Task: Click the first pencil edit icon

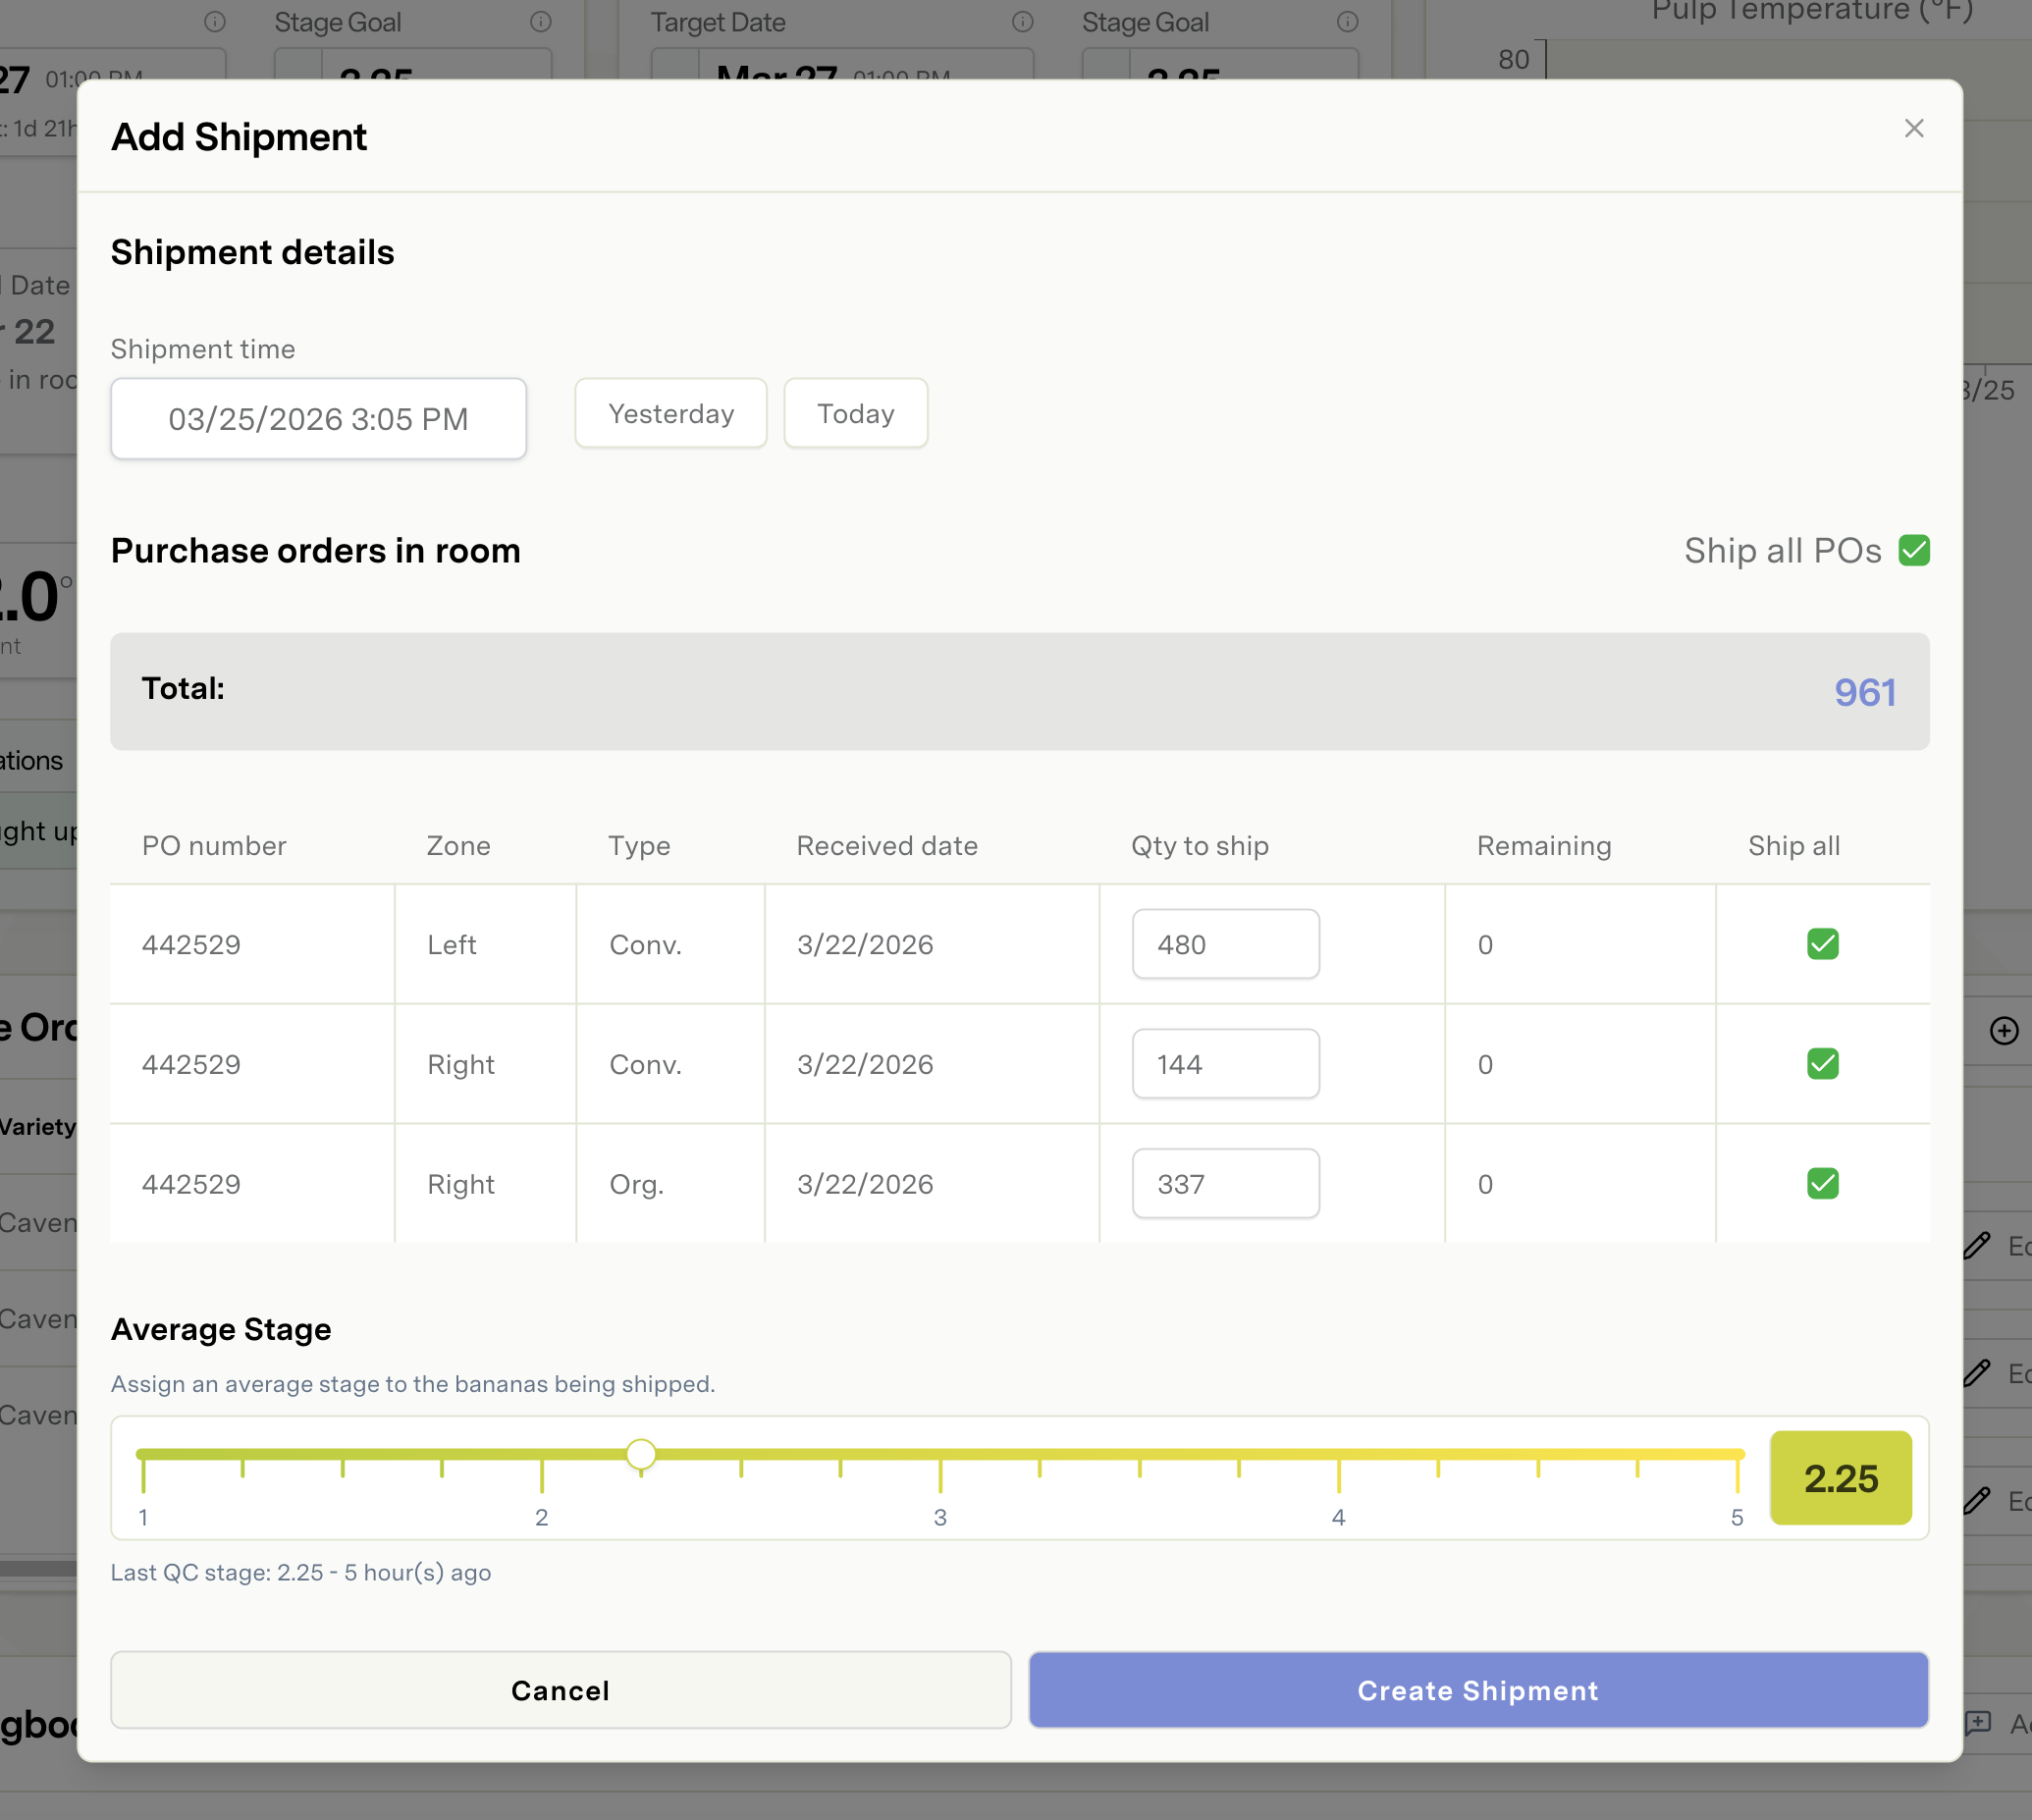Action: (1977, 1245)
